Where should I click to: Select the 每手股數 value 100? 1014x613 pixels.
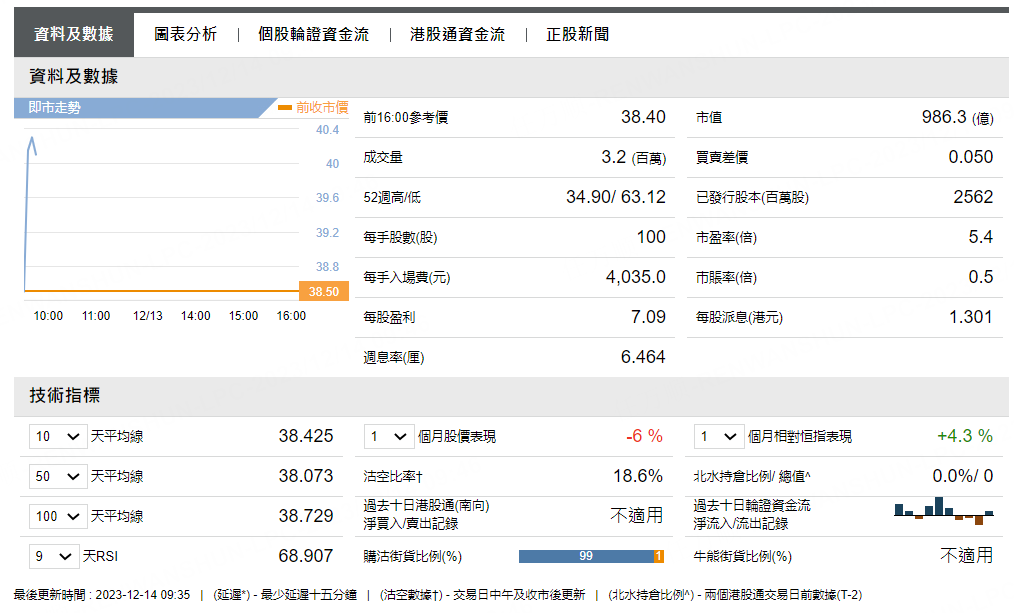pos(651,237)
